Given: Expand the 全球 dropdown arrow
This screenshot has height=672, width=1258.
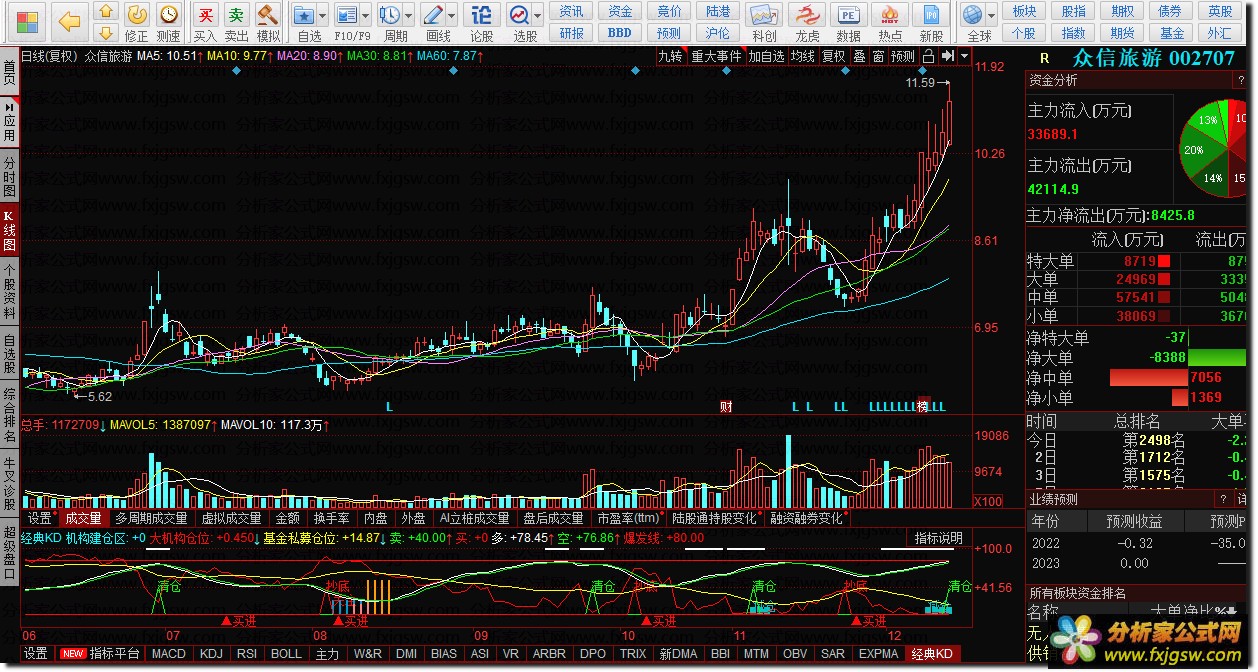Looking at the screenshot, I should pos(992,14).
